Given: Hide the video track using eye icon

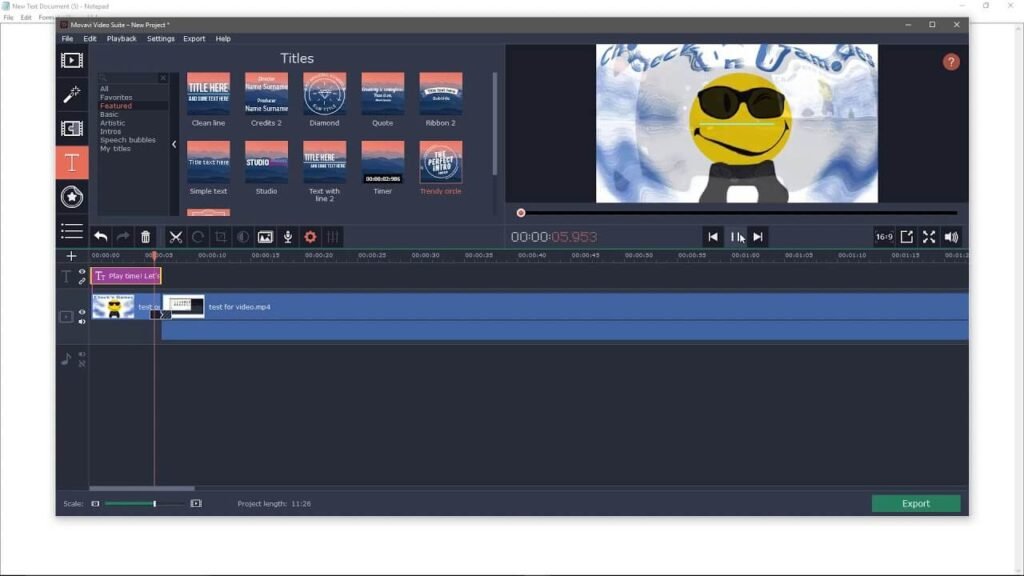Looking at the screenshot, I should (x=82, y=313).
